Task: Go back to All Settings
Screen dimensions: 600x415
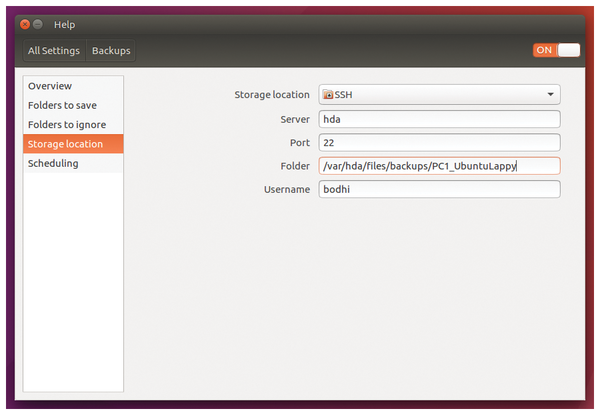Action: pyautogui.click(x=54, y=50)
